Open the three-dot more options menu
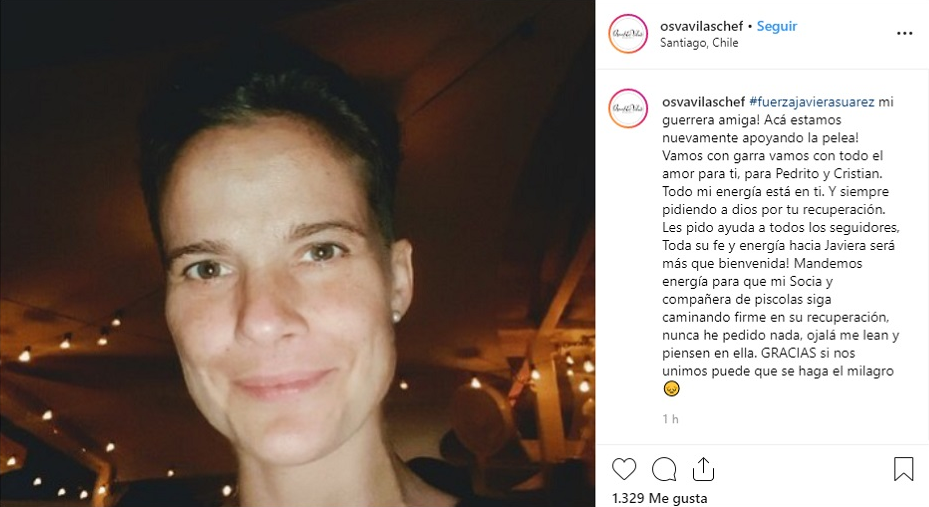The image size is (929, 507). tap(905, 33)
